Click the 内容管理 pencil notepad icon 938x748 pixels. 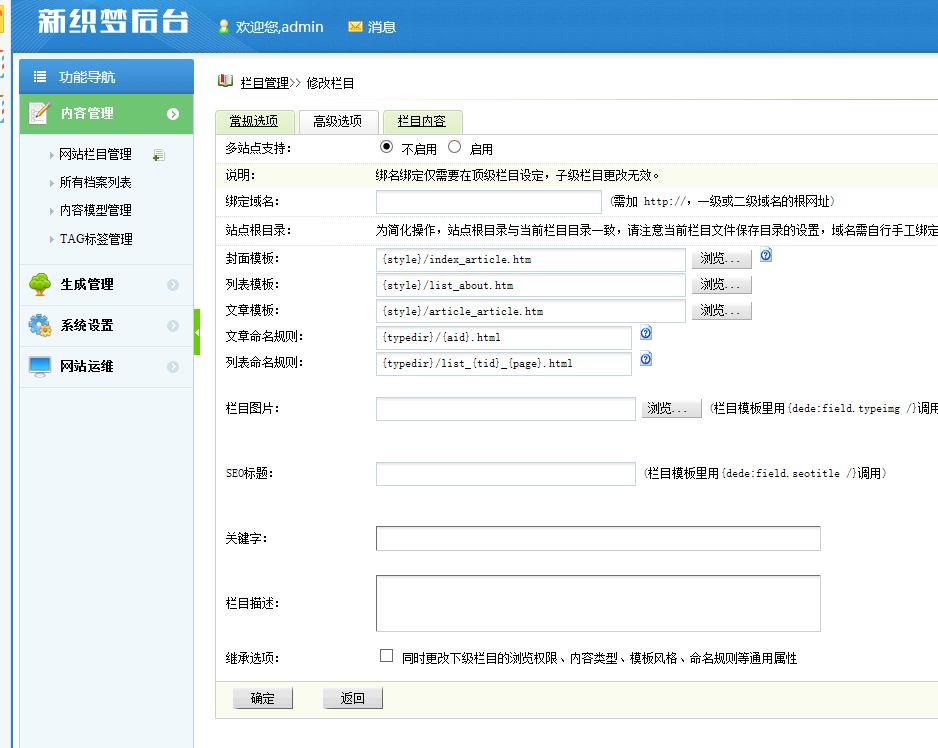(x=39, y=113)
